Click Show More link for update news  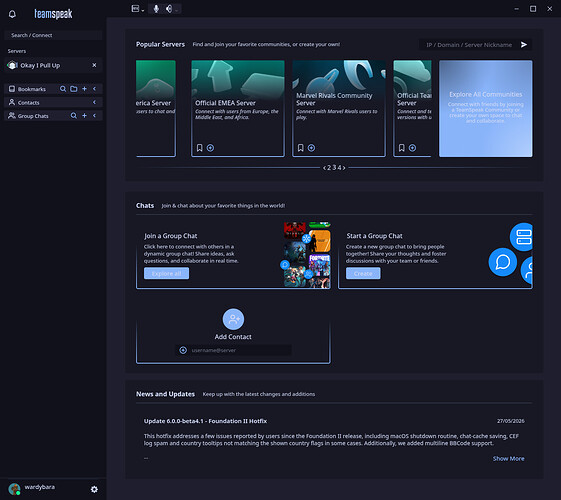click(x=508, y=459)
